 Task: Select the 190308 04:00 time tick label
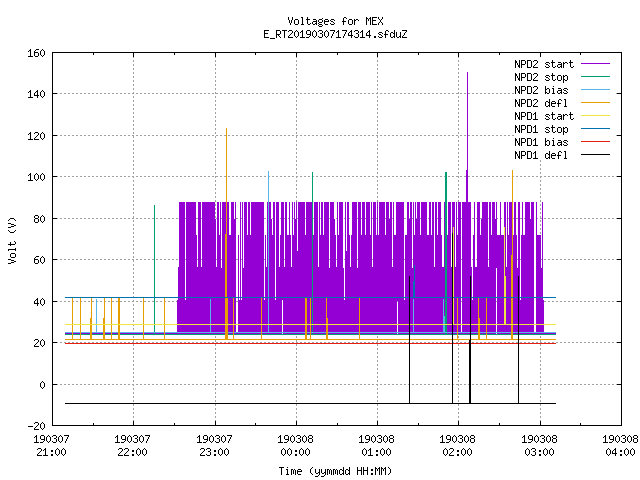[x=620, y=446]
